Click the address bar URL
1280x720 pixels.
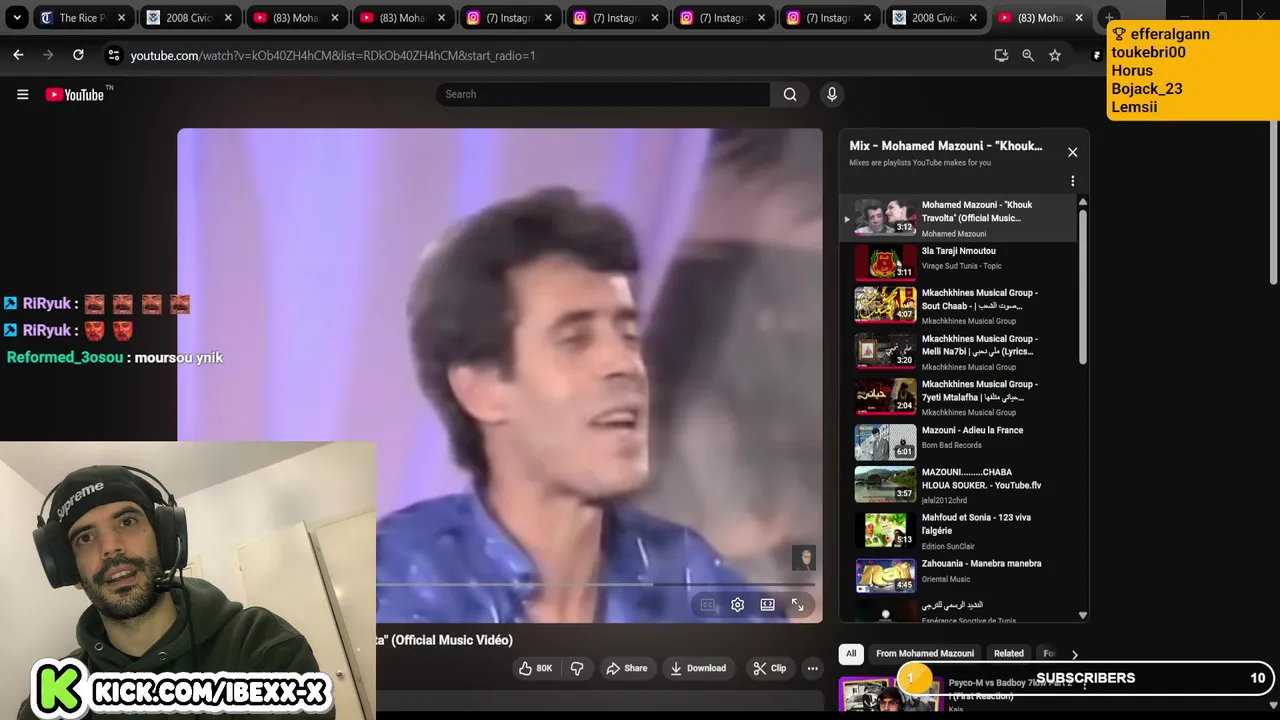tap(333, 56)
